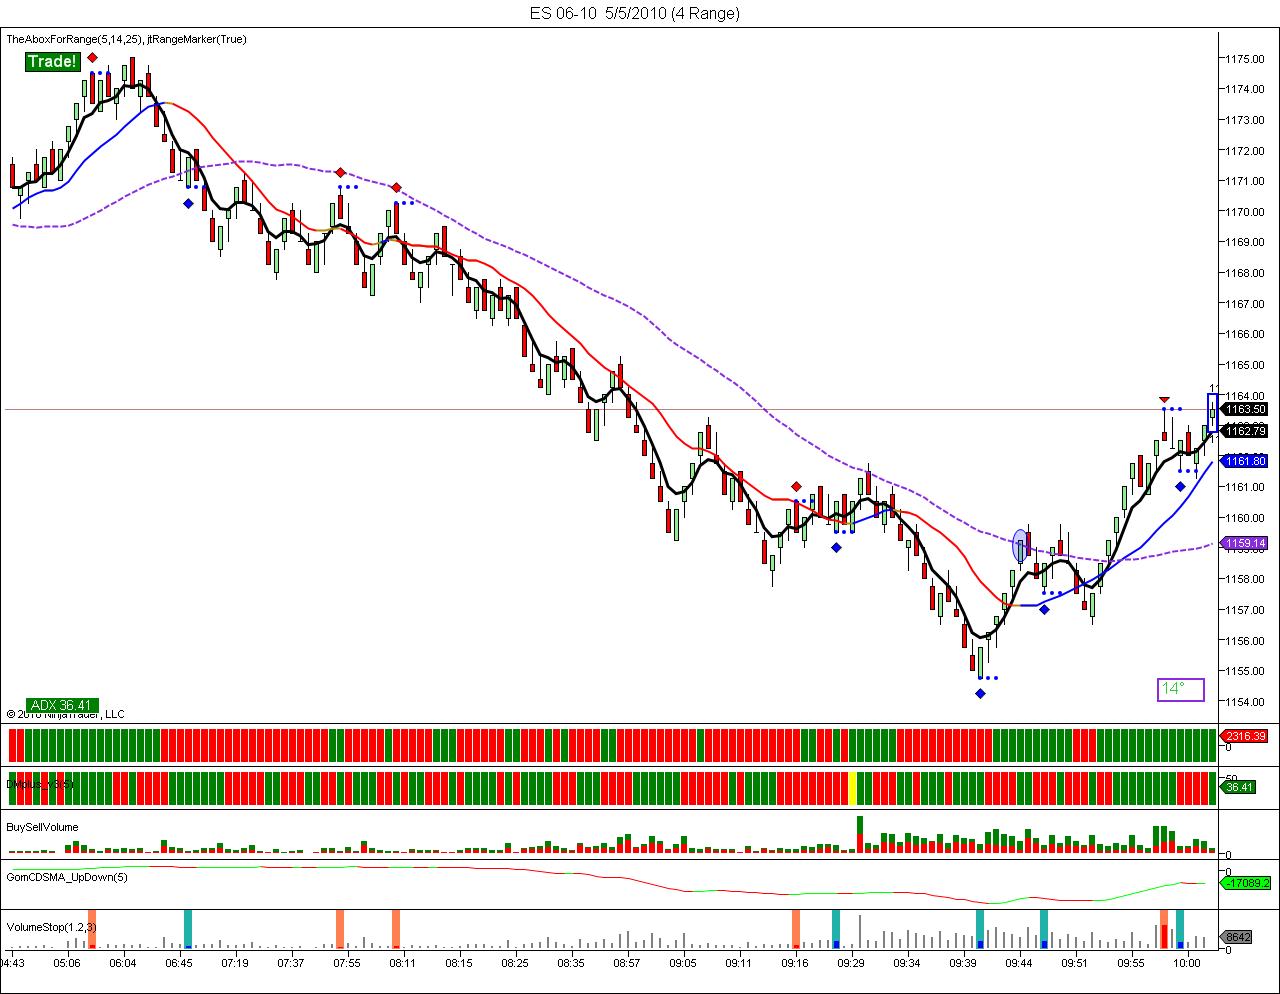Image resolution: width=1280 pixels, height=994 pixels.
Task: Click the teal VolumeStop bar near 09:44
Action: [x=1044, y=928]
